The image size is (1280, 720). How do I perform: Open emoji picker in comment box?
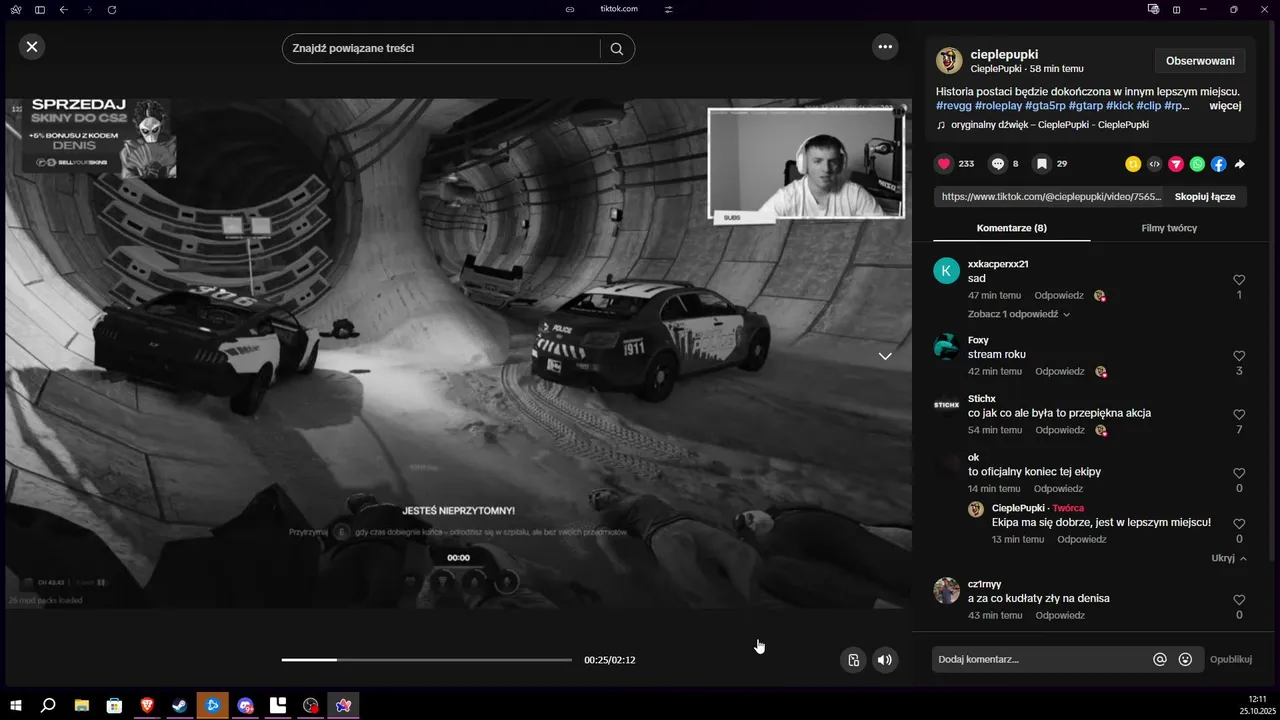click(x=1185, y=659)
